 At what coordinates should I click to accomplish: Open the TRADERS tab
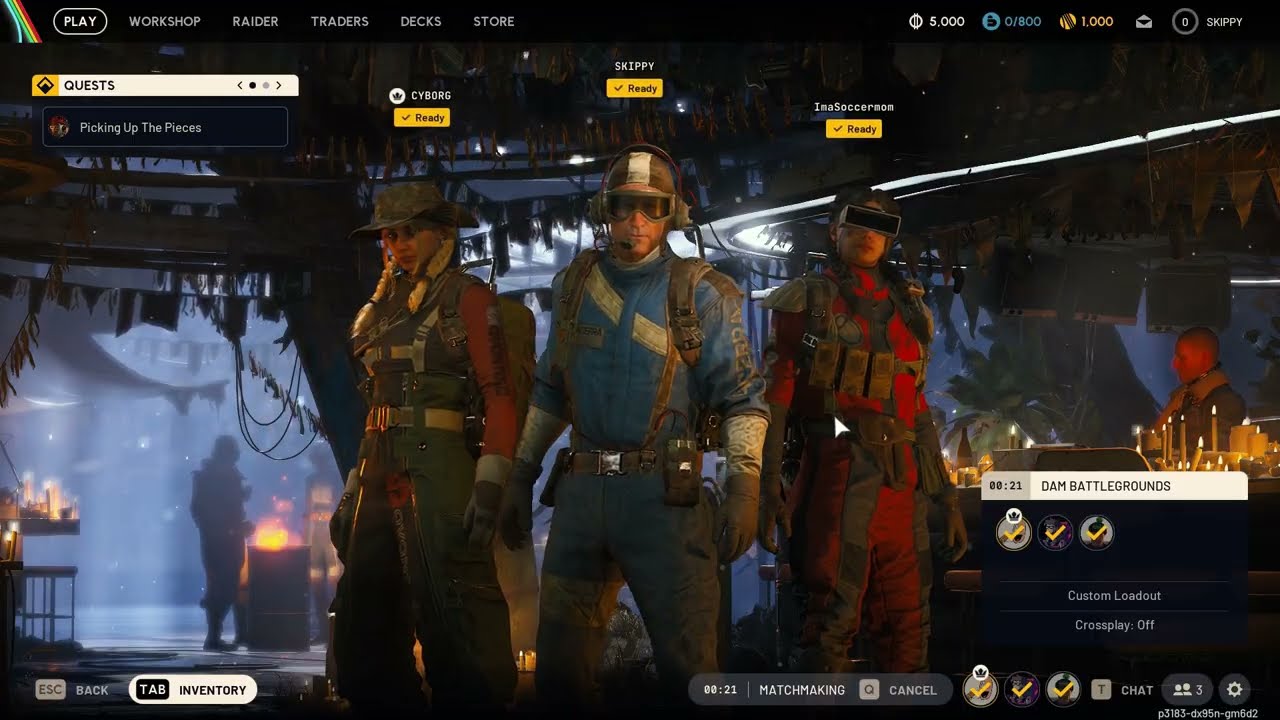pyautogui.click(x=340, y=21)
